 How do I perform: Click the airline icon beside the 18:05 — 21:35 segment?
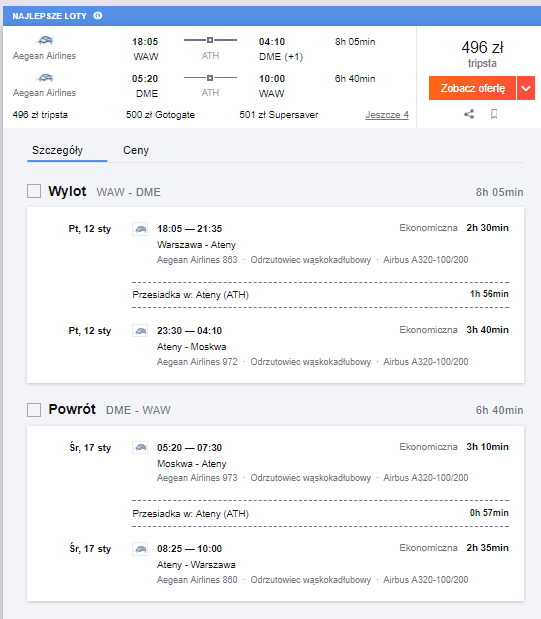pos(140,229)
